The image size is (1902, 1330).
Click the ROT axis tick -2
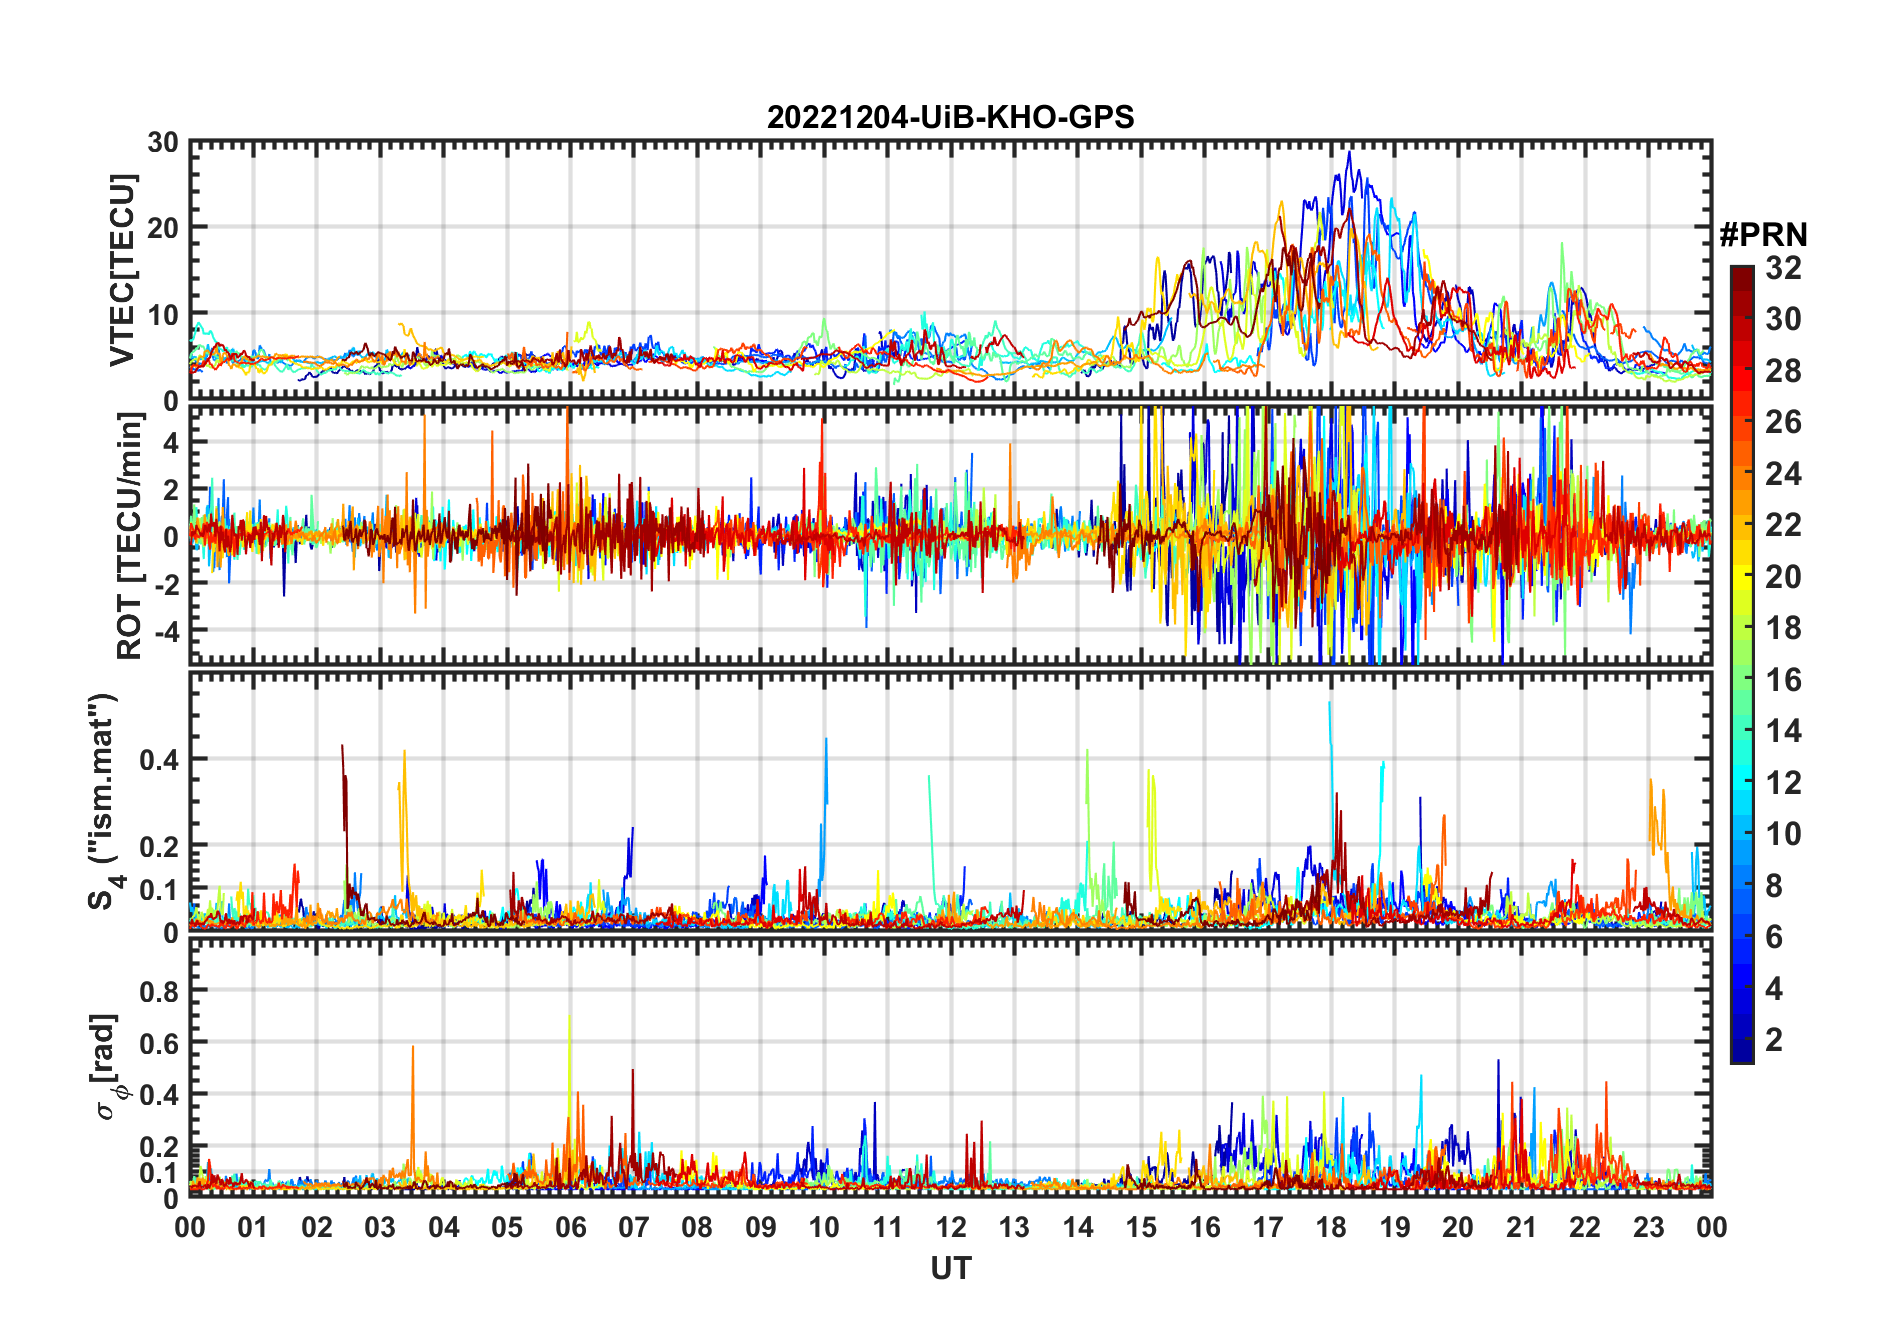tap(167, 584)
